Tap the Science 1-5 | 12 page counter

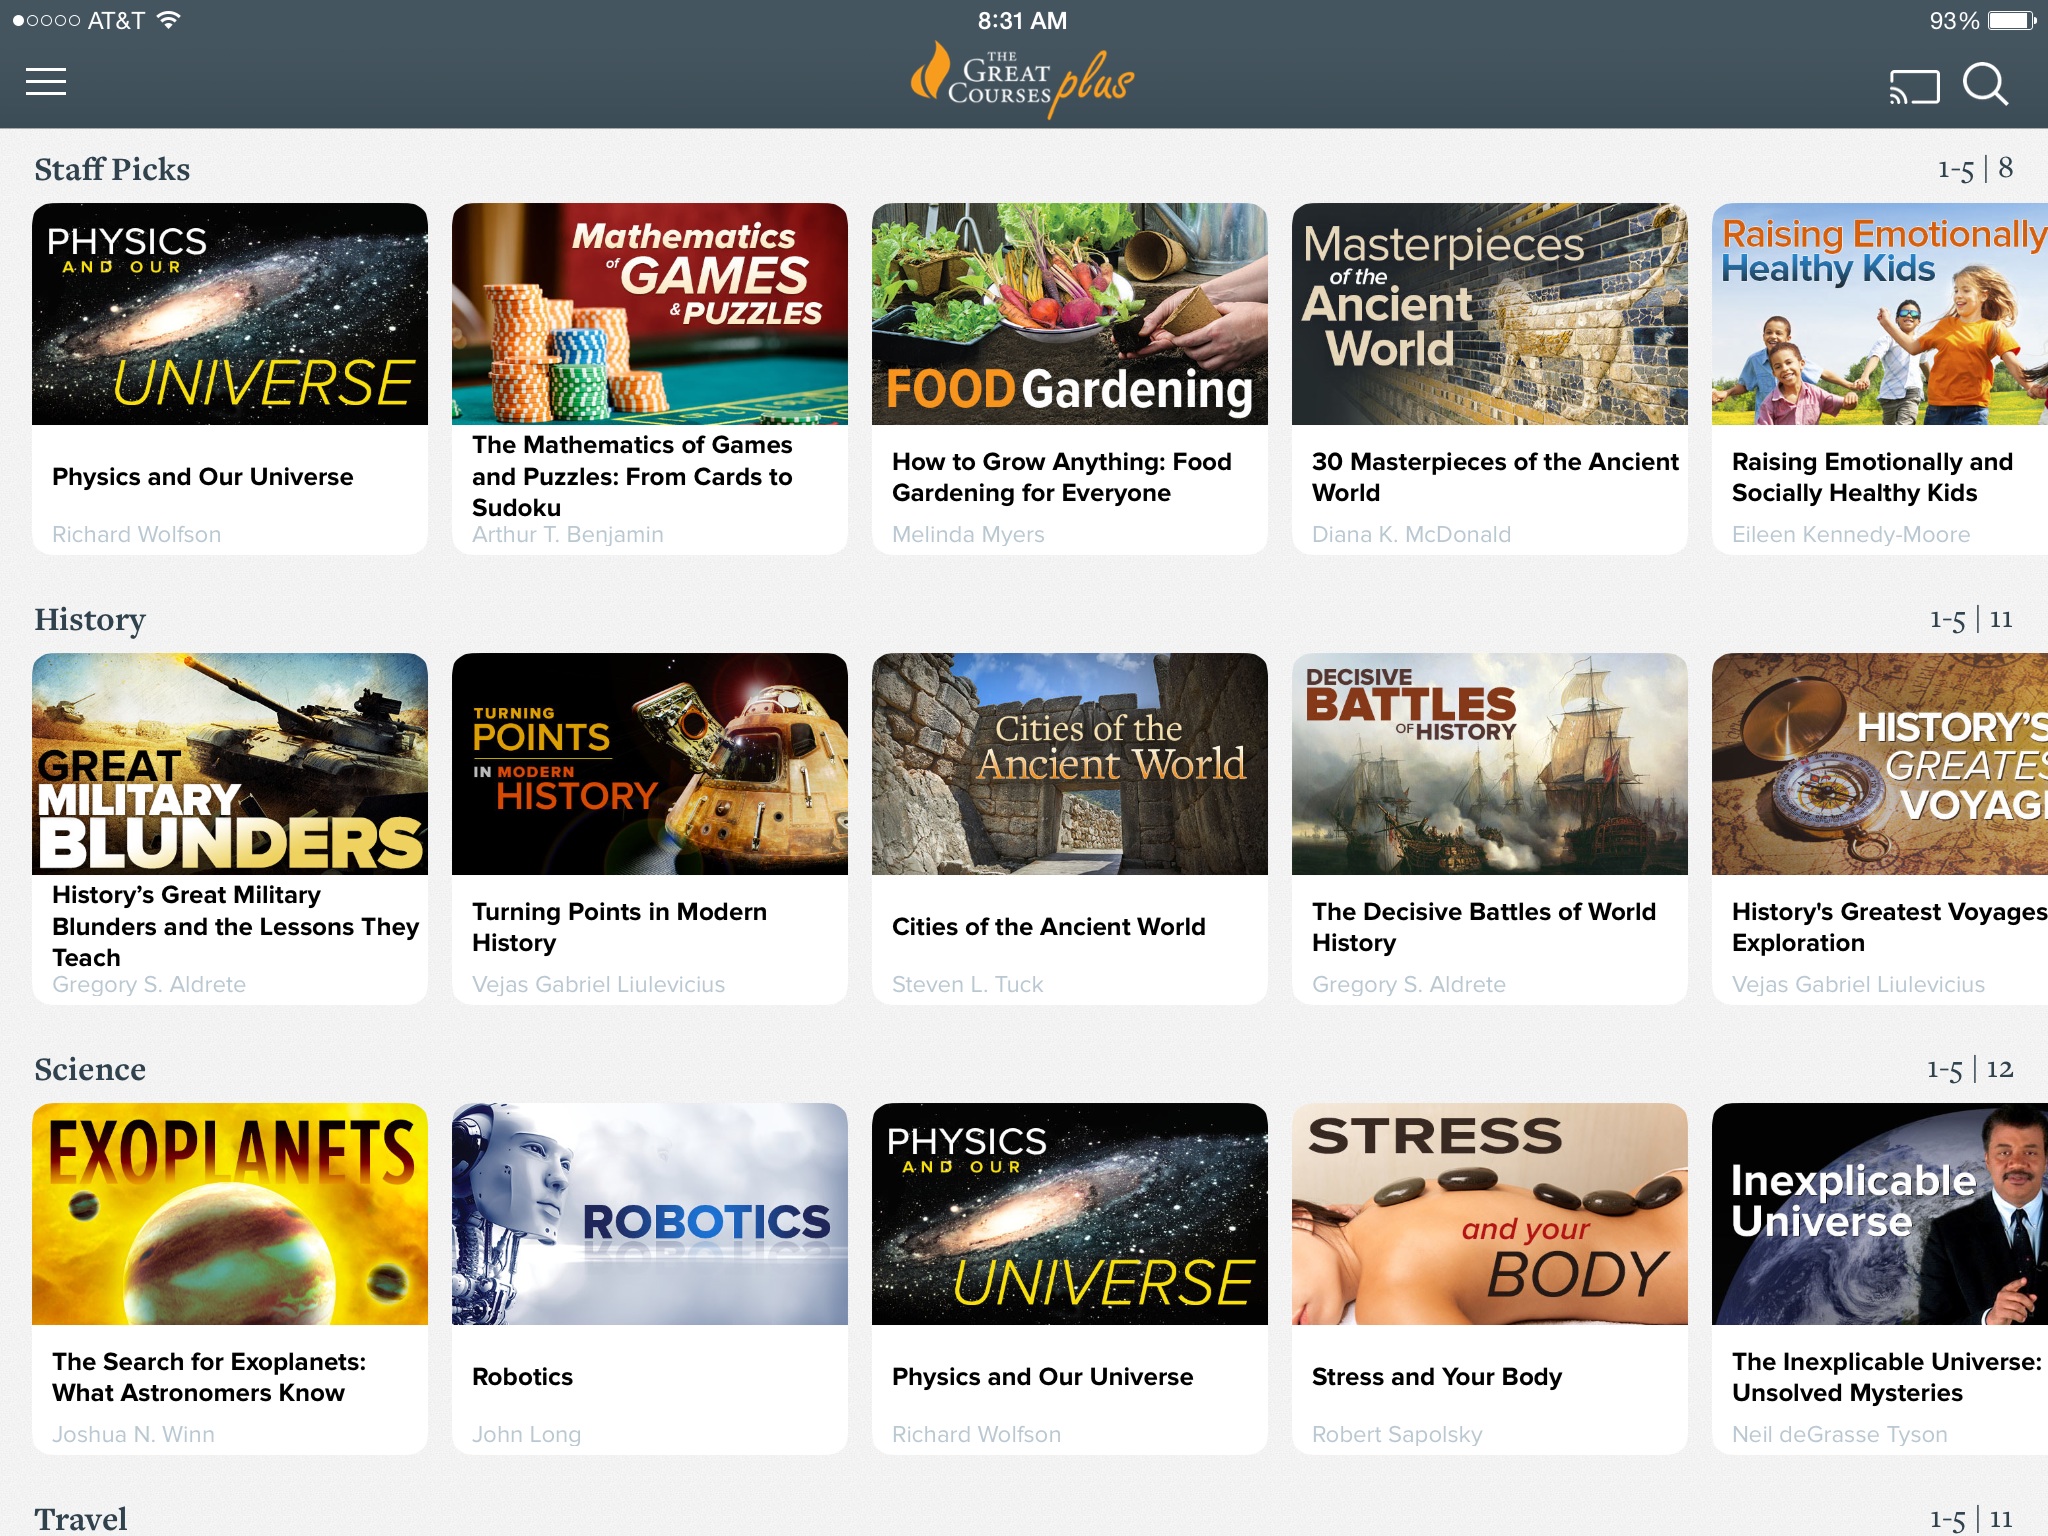(x=1969, y=1069)
